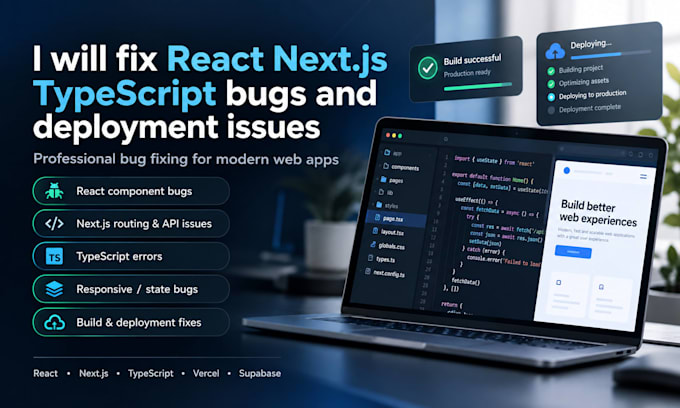Click the cloud upload icon beside Build & deployment fixes

click(x=54, y=323)
